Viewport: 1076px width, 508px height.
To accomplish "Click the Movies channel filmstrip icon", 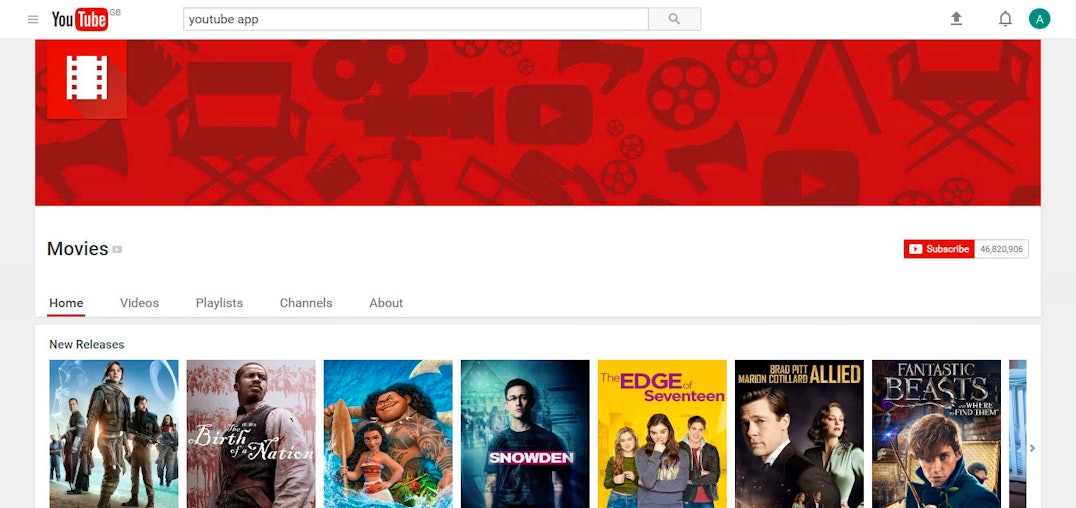I will point(86,78).
